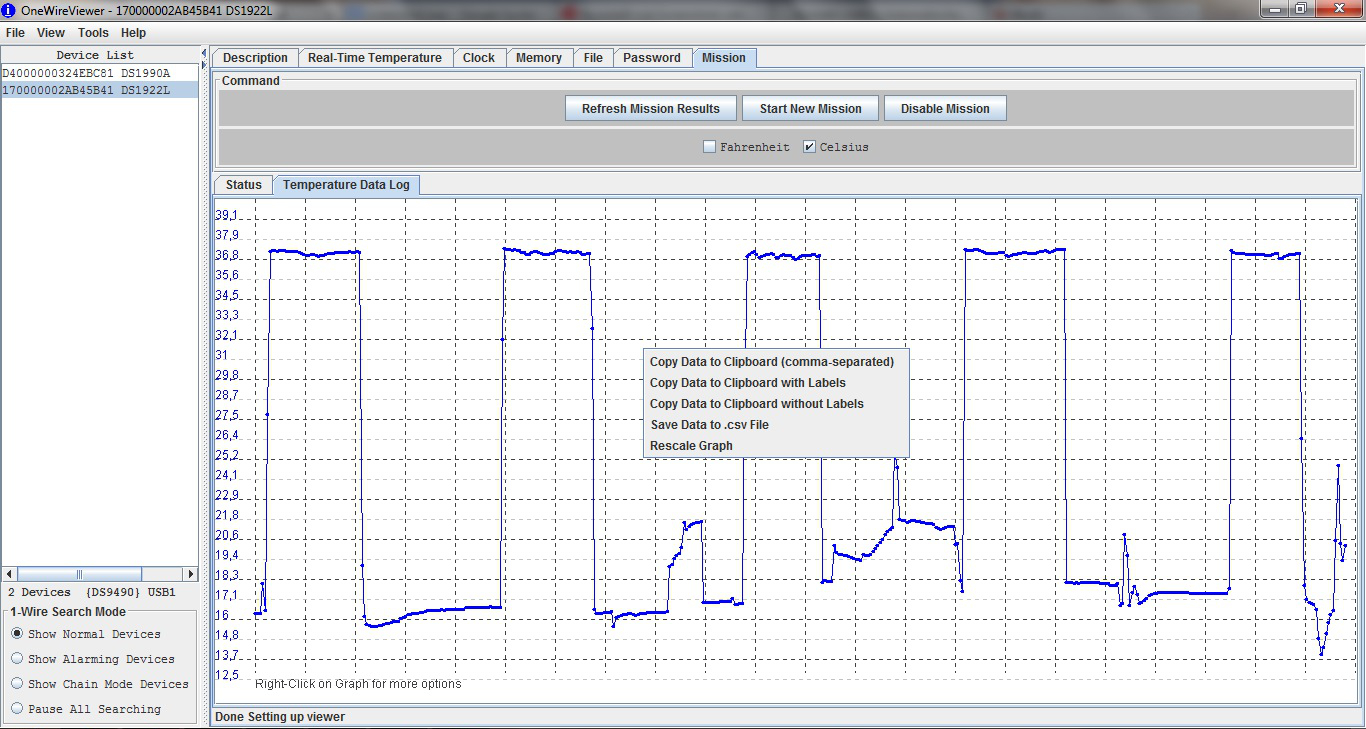The height and width of the screenshot is (729, 1366).
Task: Choose Save Data to .csv File
Action: pos(776,425)
